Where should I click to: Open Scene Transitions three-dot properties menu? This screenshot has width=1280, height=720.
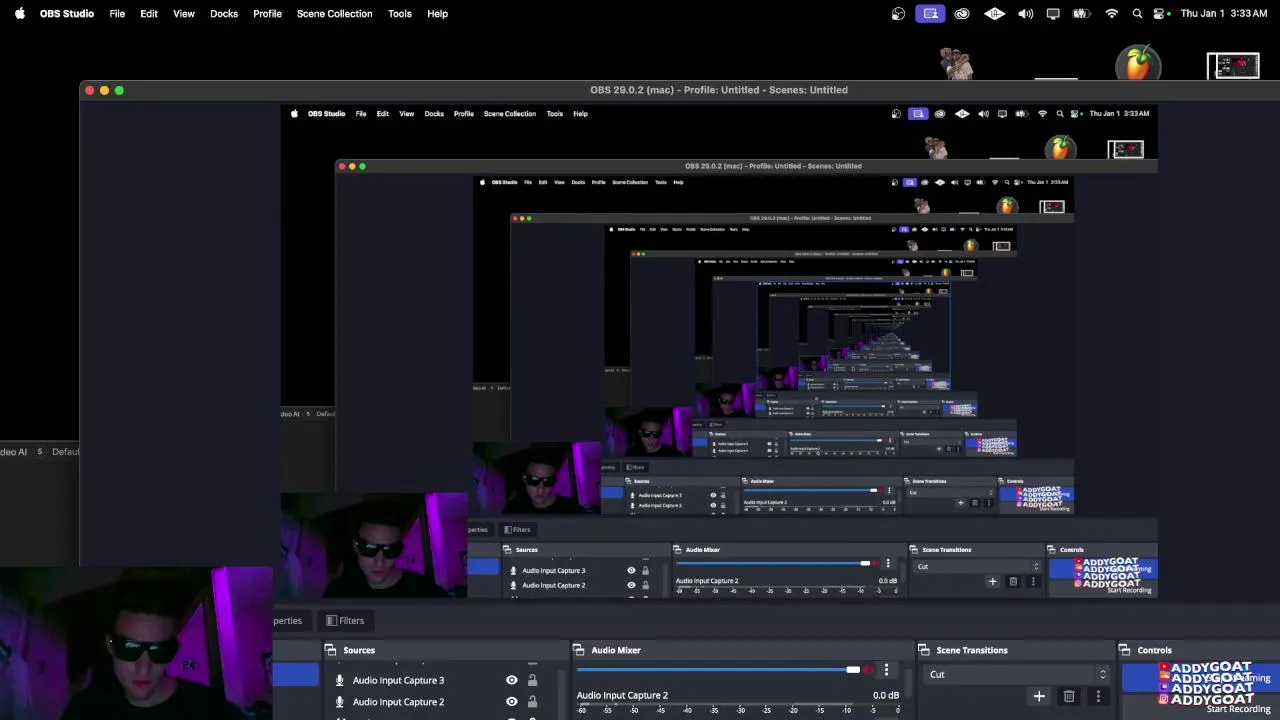click(x=1098, y=696)
